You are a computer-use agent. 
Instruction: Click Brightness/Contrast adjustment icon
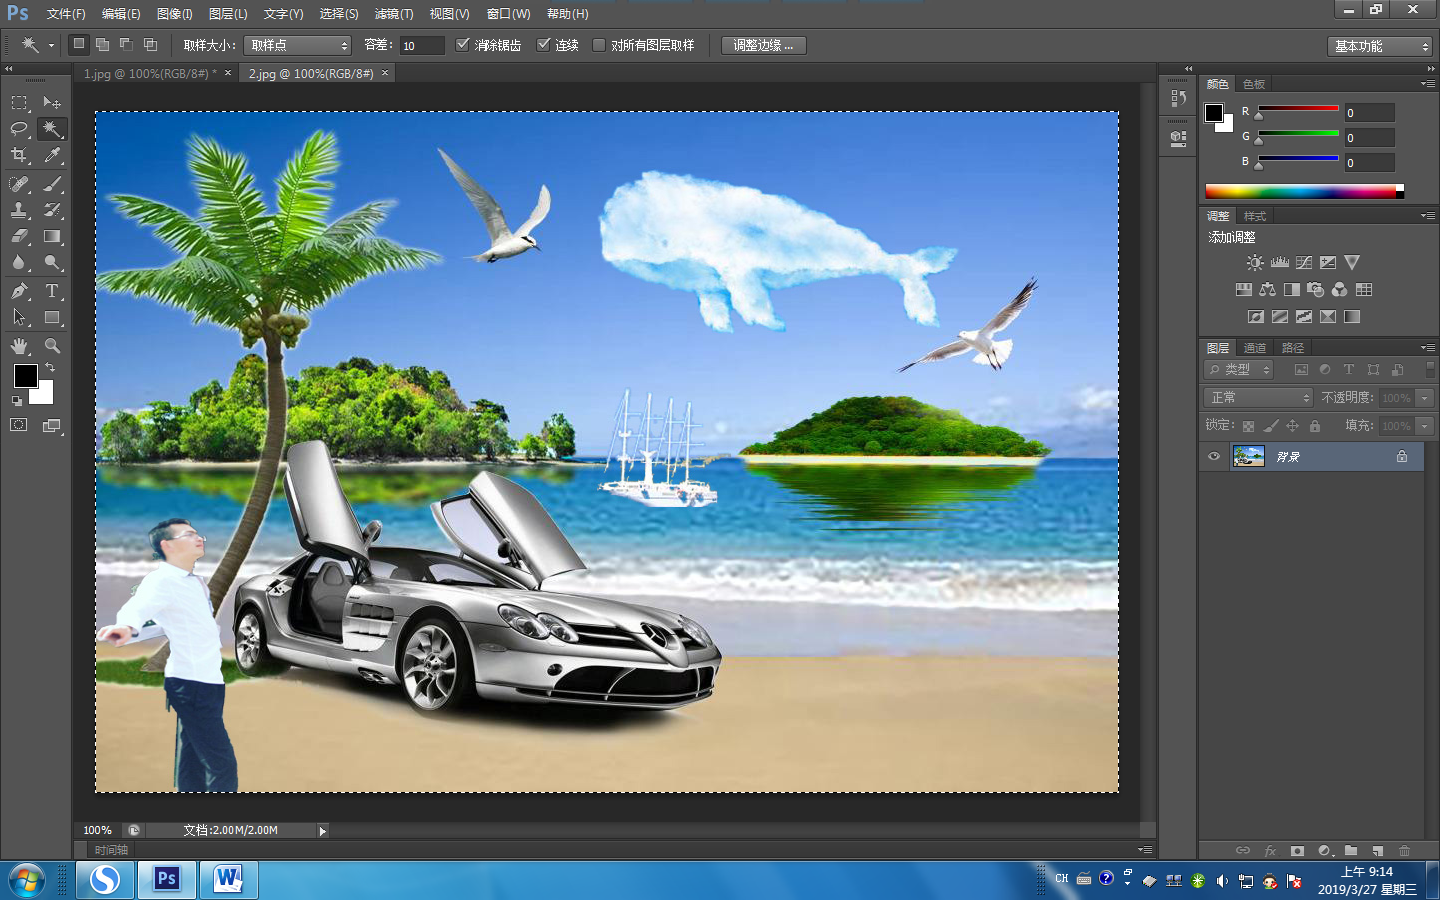(1255, 262)
